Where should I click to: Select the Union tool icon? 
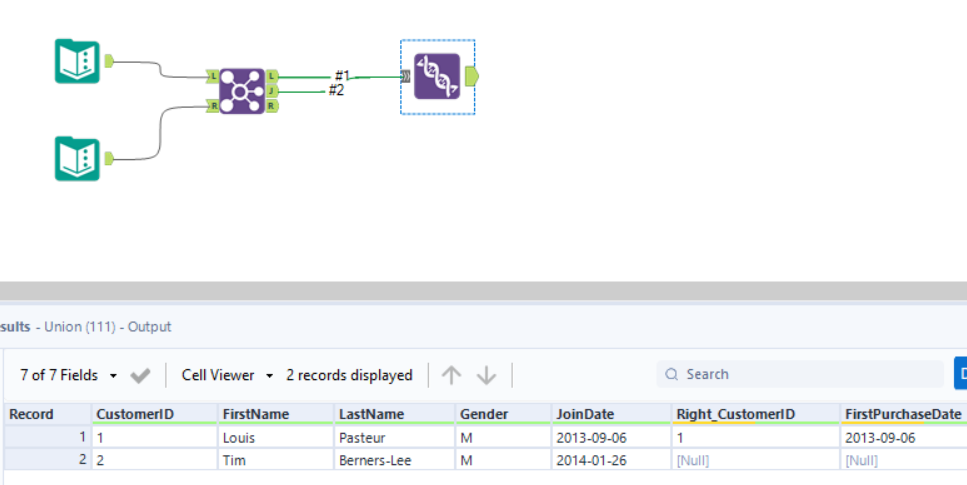click(437, 77)
